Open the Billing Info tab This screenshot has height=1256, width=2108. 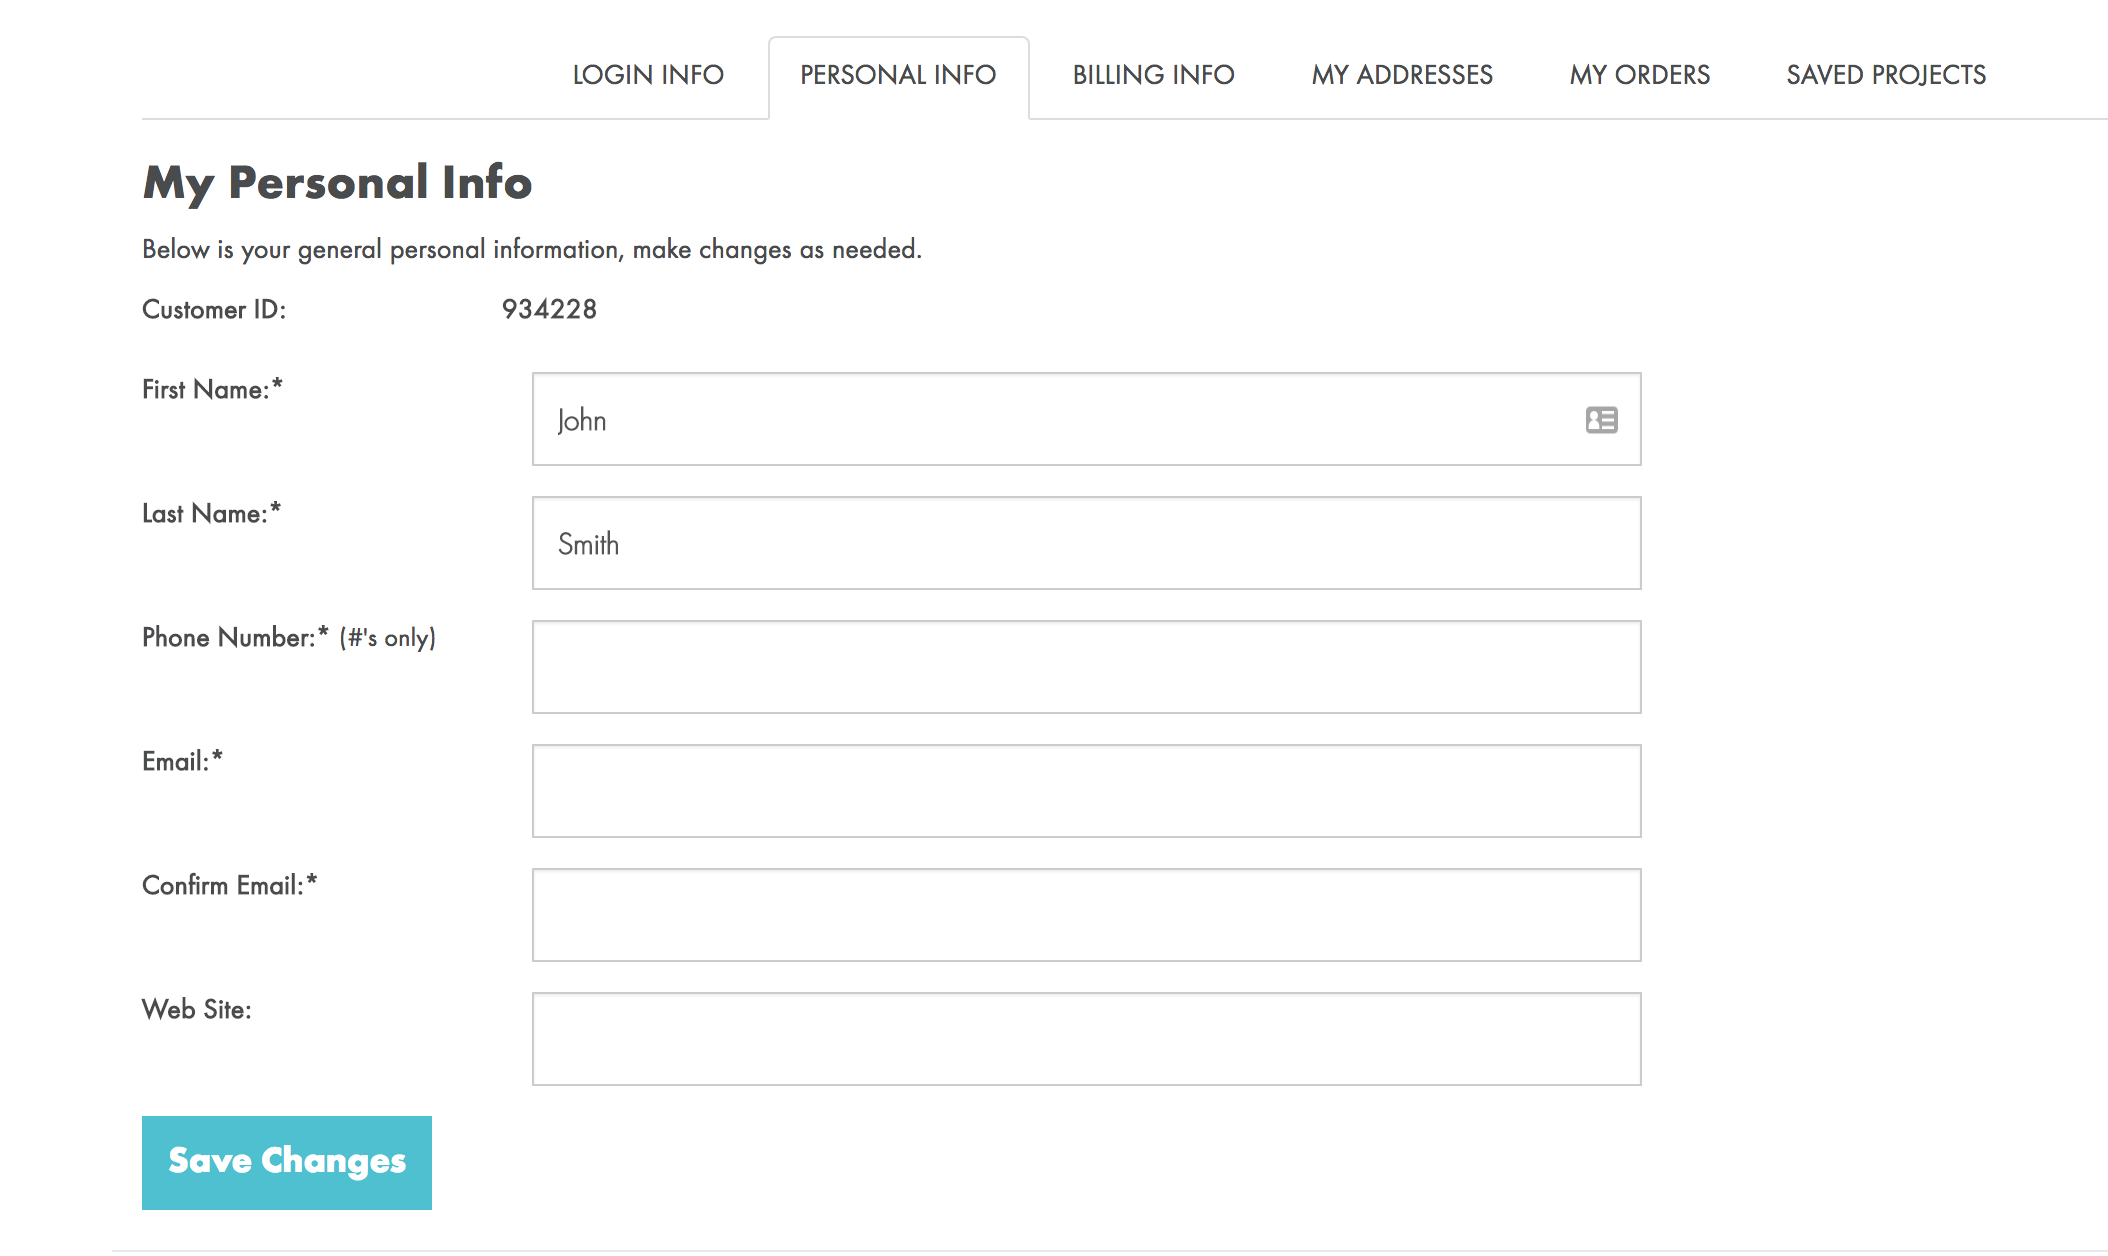(1153, 75)
